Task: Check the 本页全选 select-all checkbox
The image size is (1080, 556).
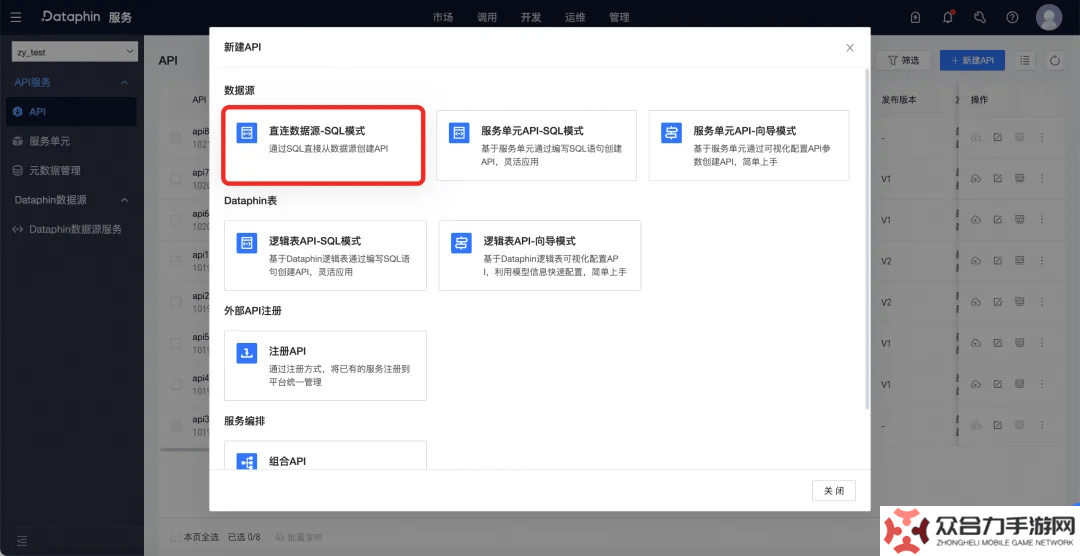Action: click(176, 537)
